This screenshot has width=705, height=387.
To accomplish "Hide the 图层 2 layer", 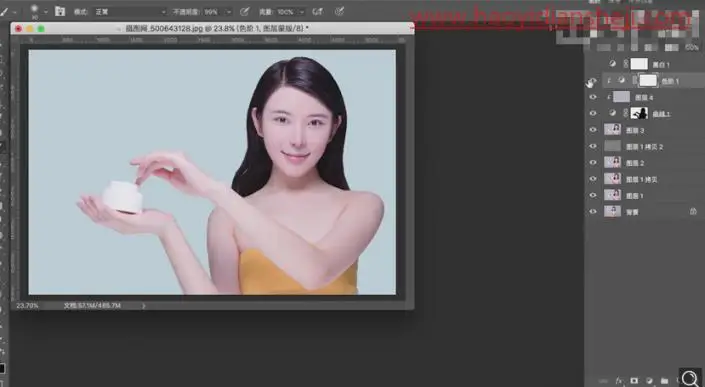I will pyautogui.click(x=593, y=163).
